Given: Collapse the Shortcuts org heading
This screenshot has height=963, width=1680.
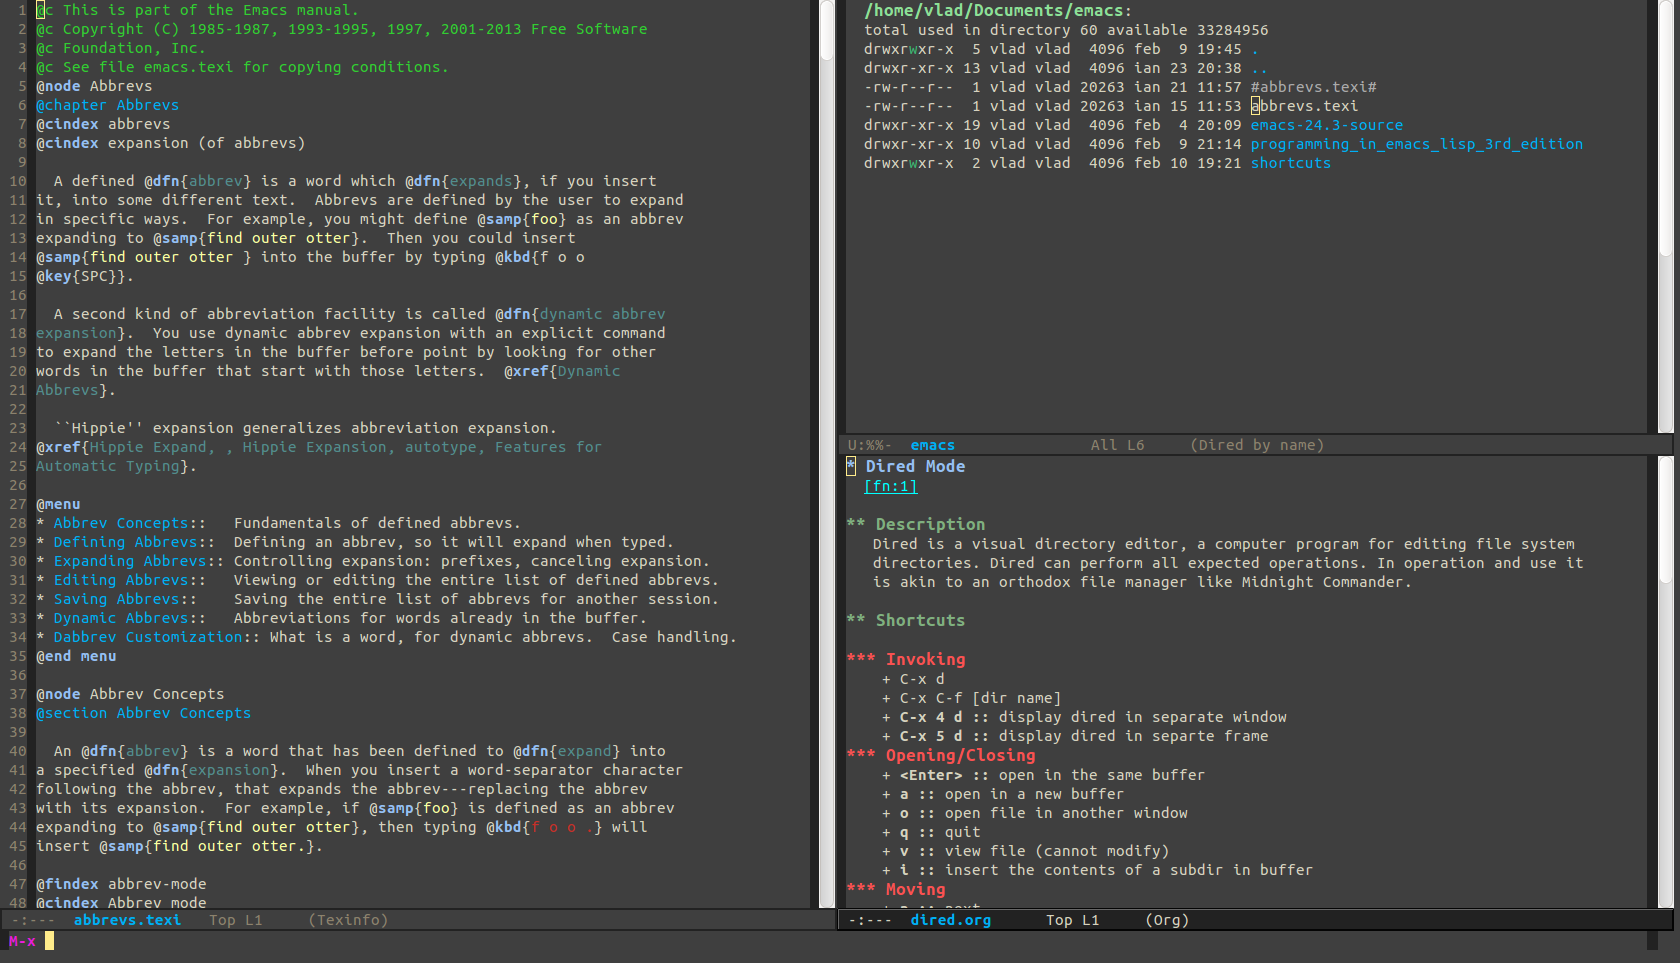Looking at the screenshot, I should pyautogui.click(x=920, y=620).
